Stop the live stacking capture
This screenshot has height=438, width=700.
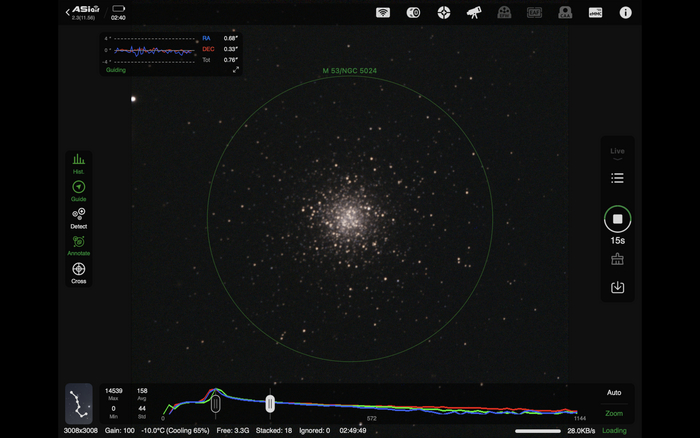(617, 219)
